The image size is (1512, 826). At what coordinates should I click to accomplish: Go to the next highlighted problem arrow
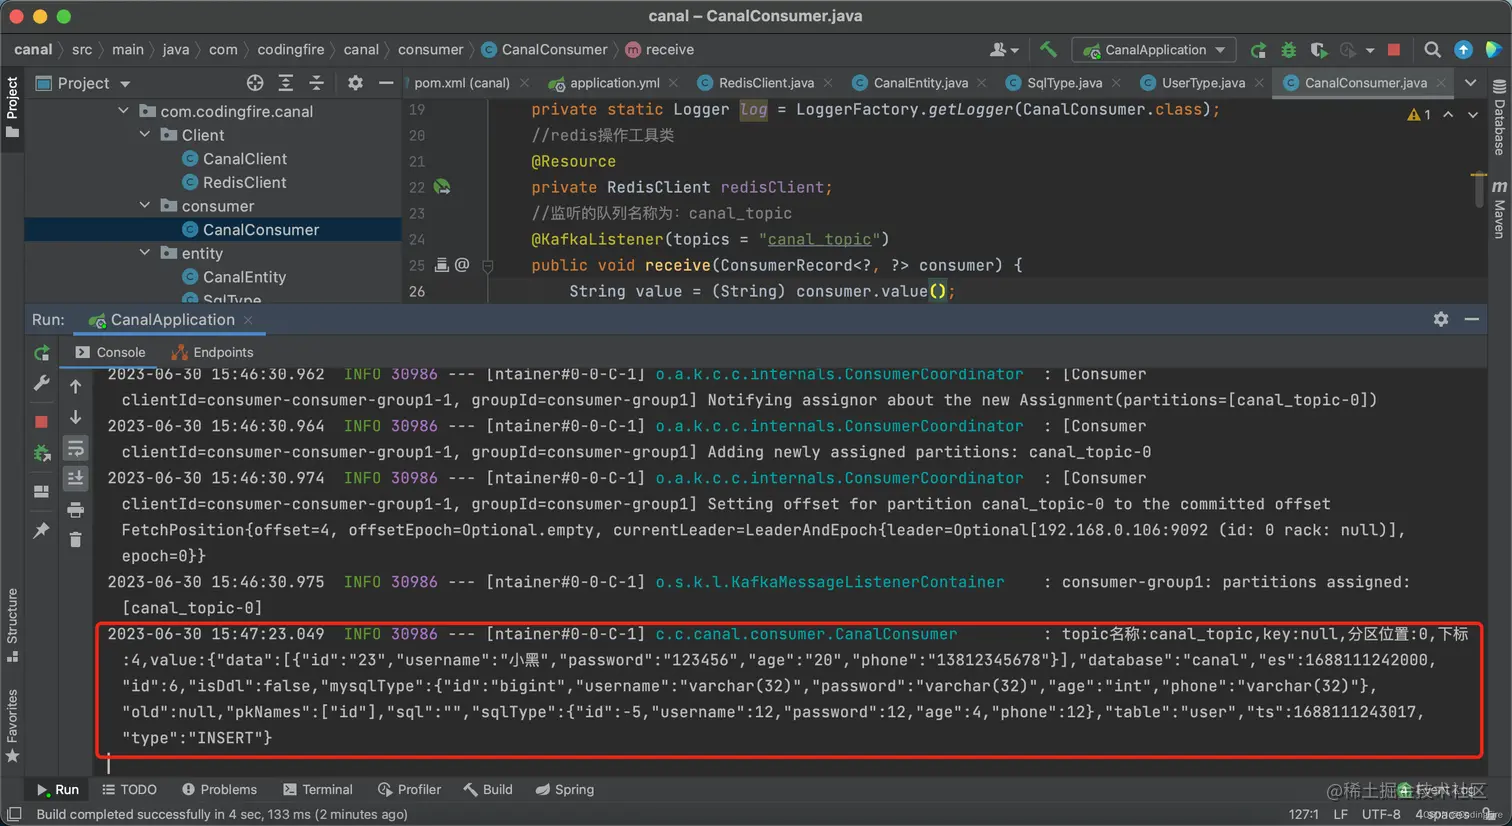pos(1472,114)
